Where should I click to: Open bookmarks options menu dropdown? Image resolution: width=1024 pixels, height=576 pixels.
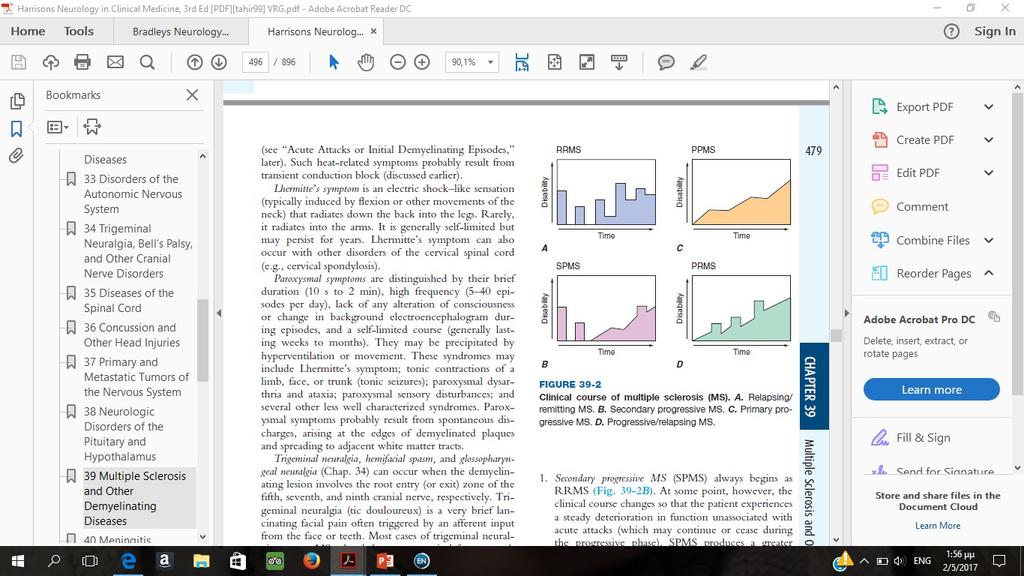[x=57, y=127]
